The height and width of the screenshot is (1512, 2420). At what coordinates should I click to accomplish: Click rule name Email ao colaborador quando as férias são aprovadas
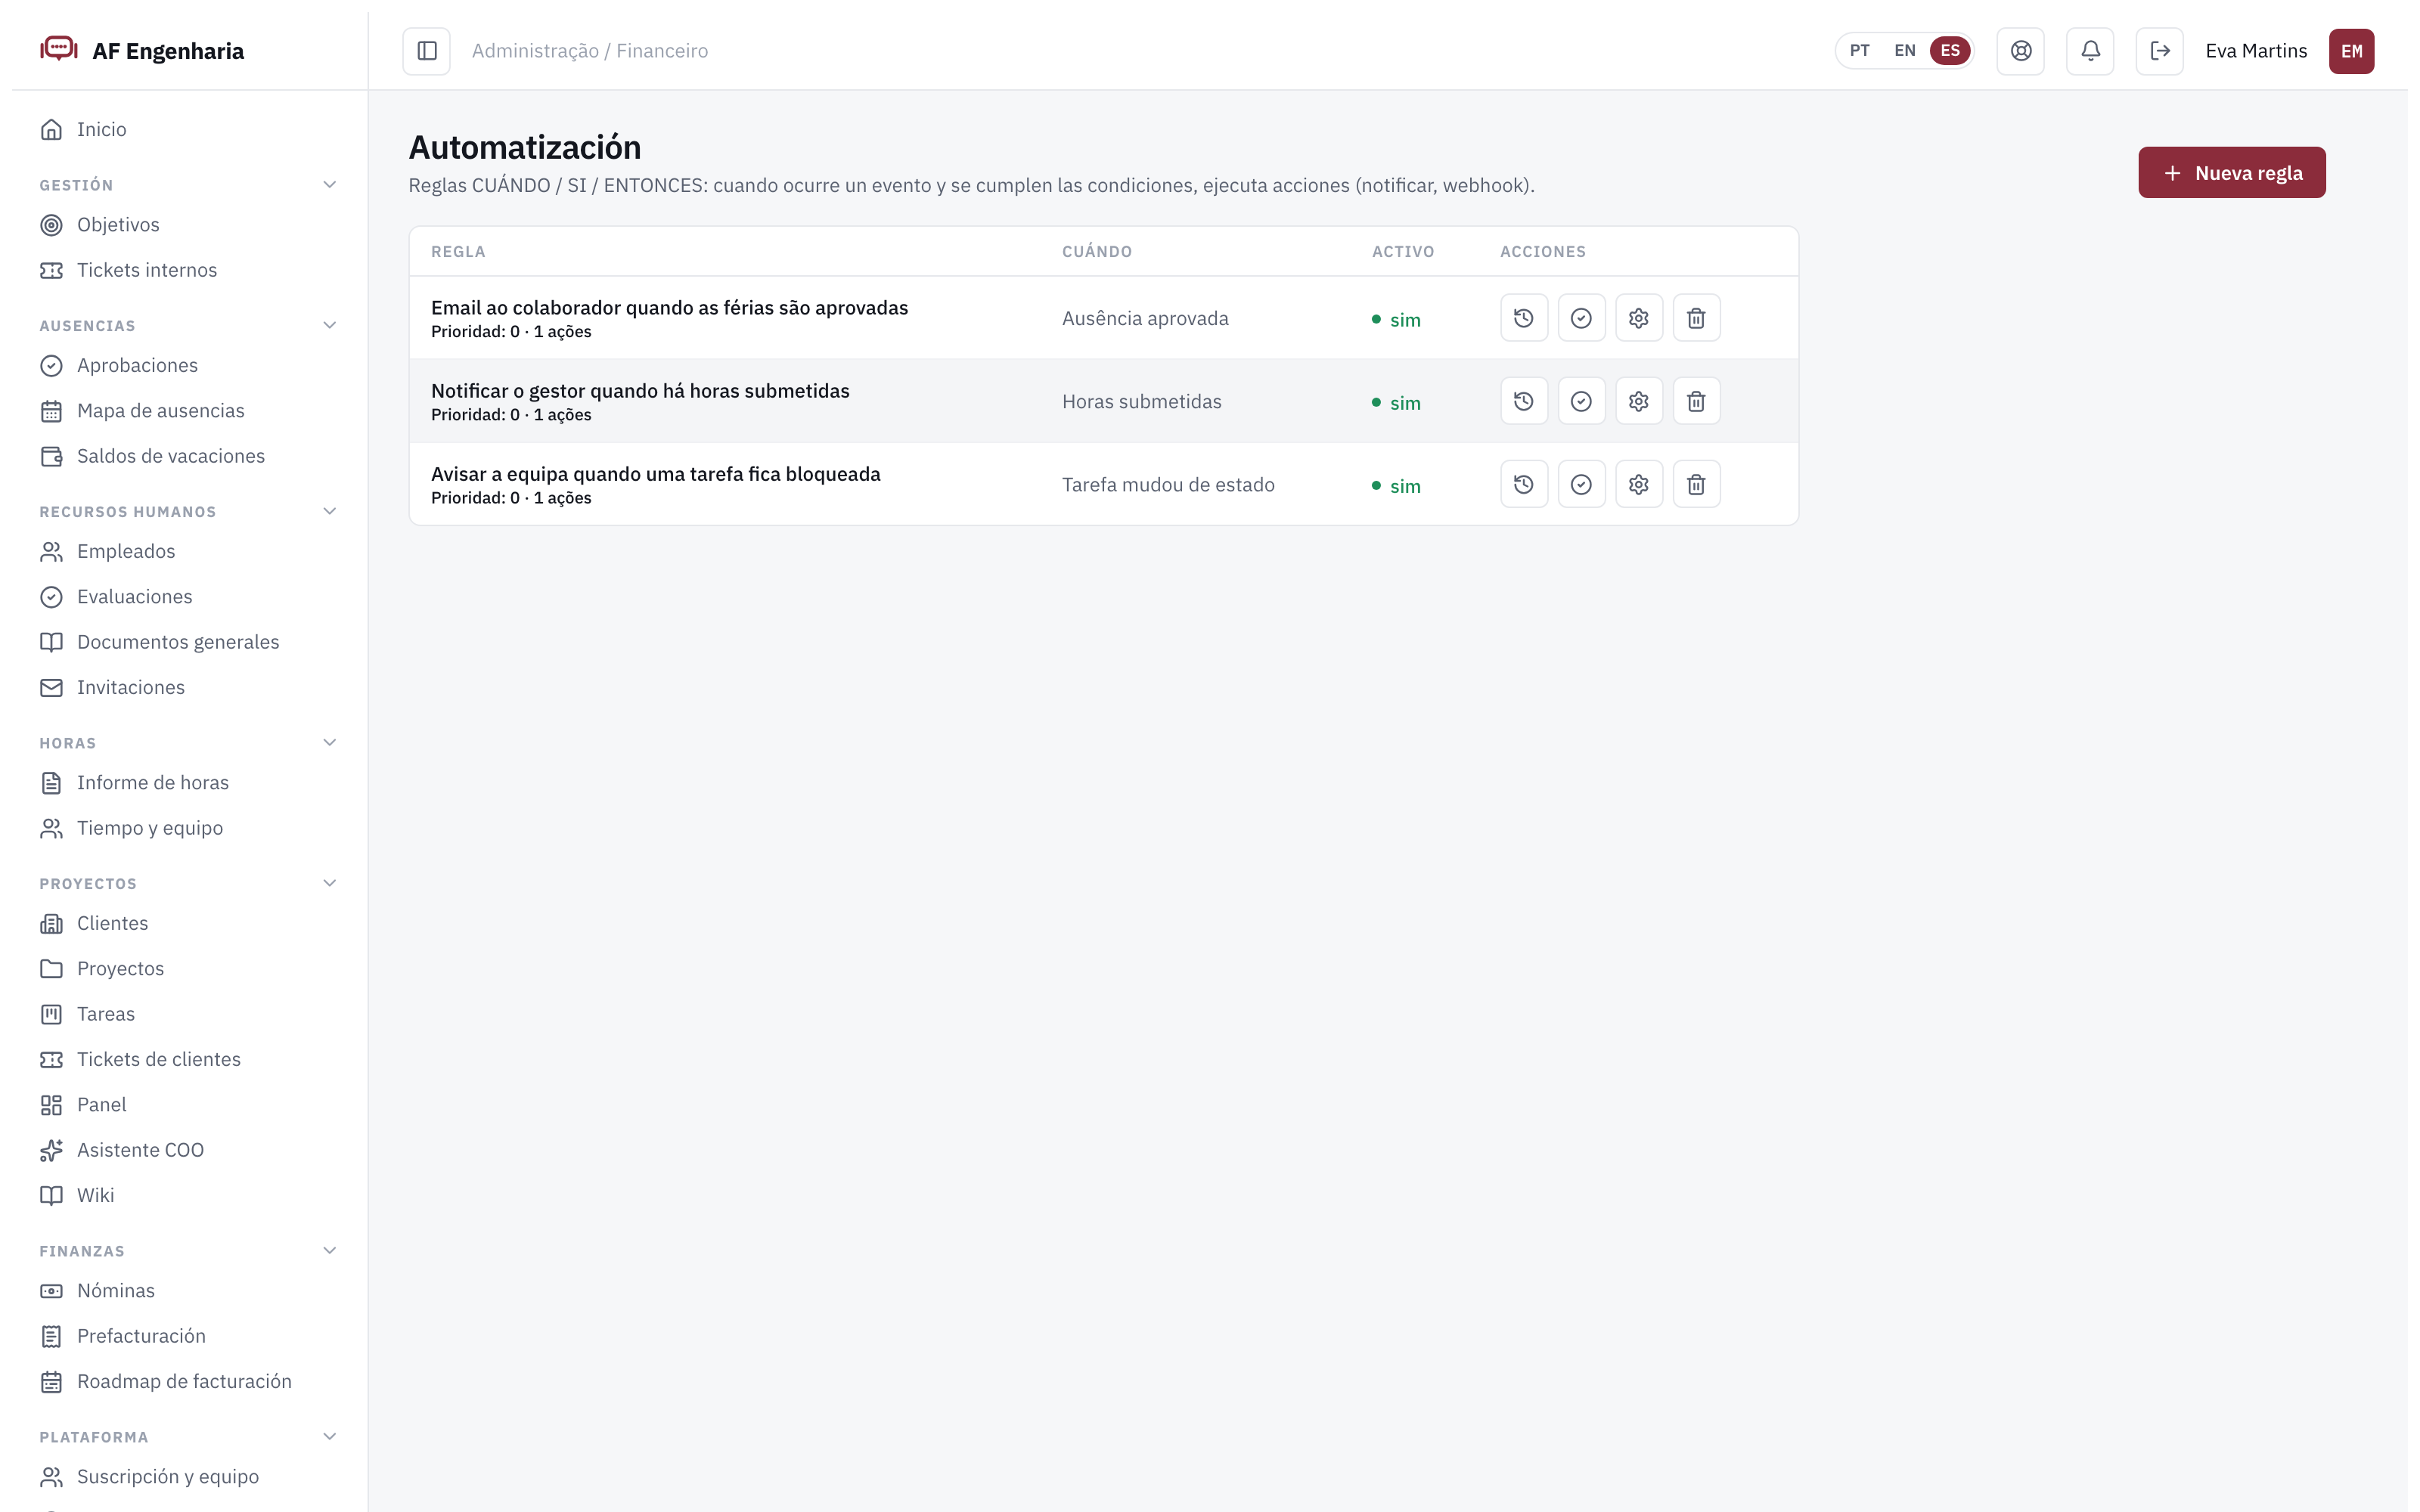(669, 308)
